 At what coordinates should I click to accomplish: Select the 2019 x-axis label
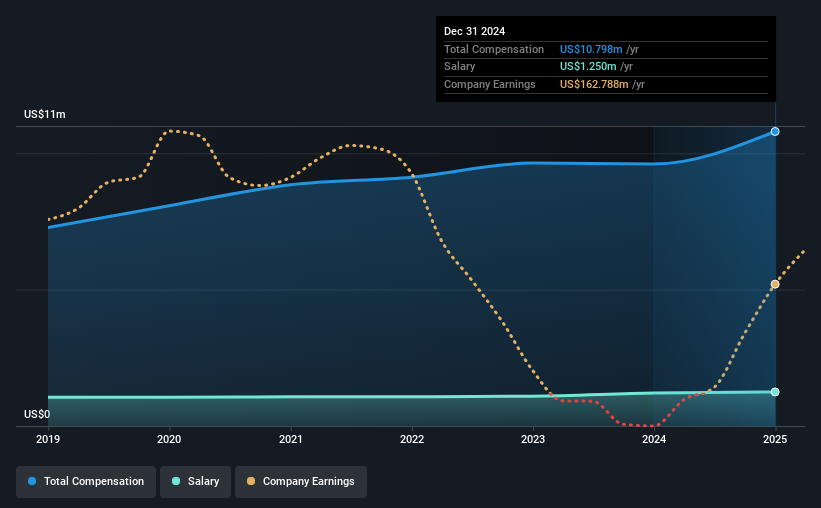click(x=48, y=439)
